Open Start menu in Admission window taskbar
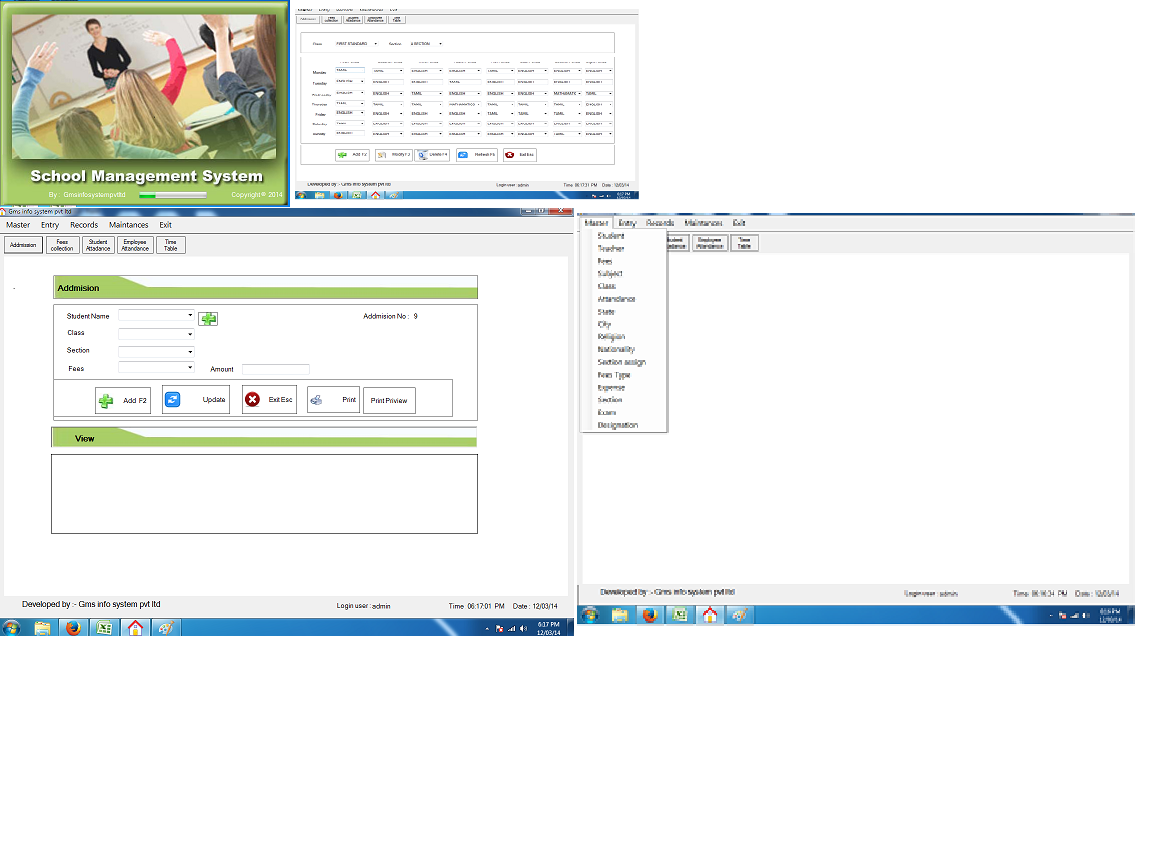This screenshot has width=1152, height=864. pos(11,627)
